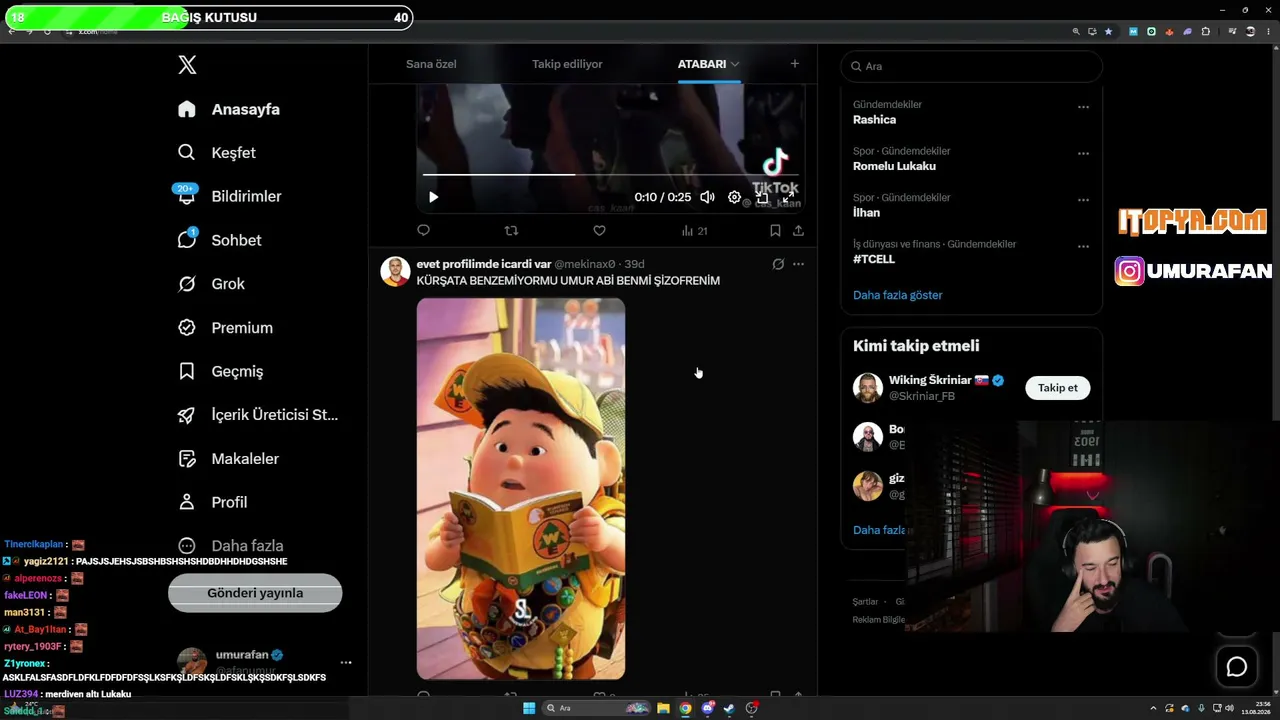Enter video fullscreen mode
The height and width of the screenshot is (720, 1280).
(x=788, y=197)
